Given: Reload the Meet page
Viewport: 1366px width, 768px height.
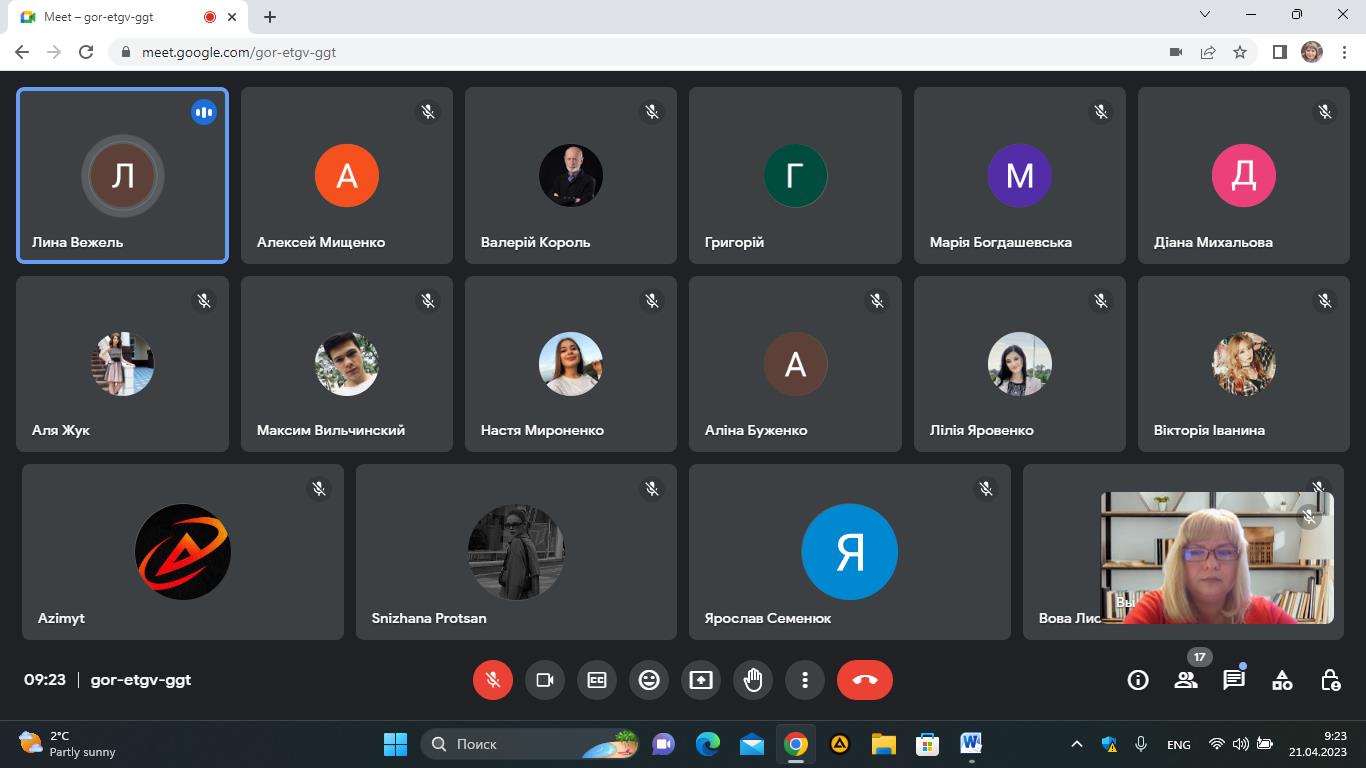Looking at the screenshot, I should pos(86,52).
